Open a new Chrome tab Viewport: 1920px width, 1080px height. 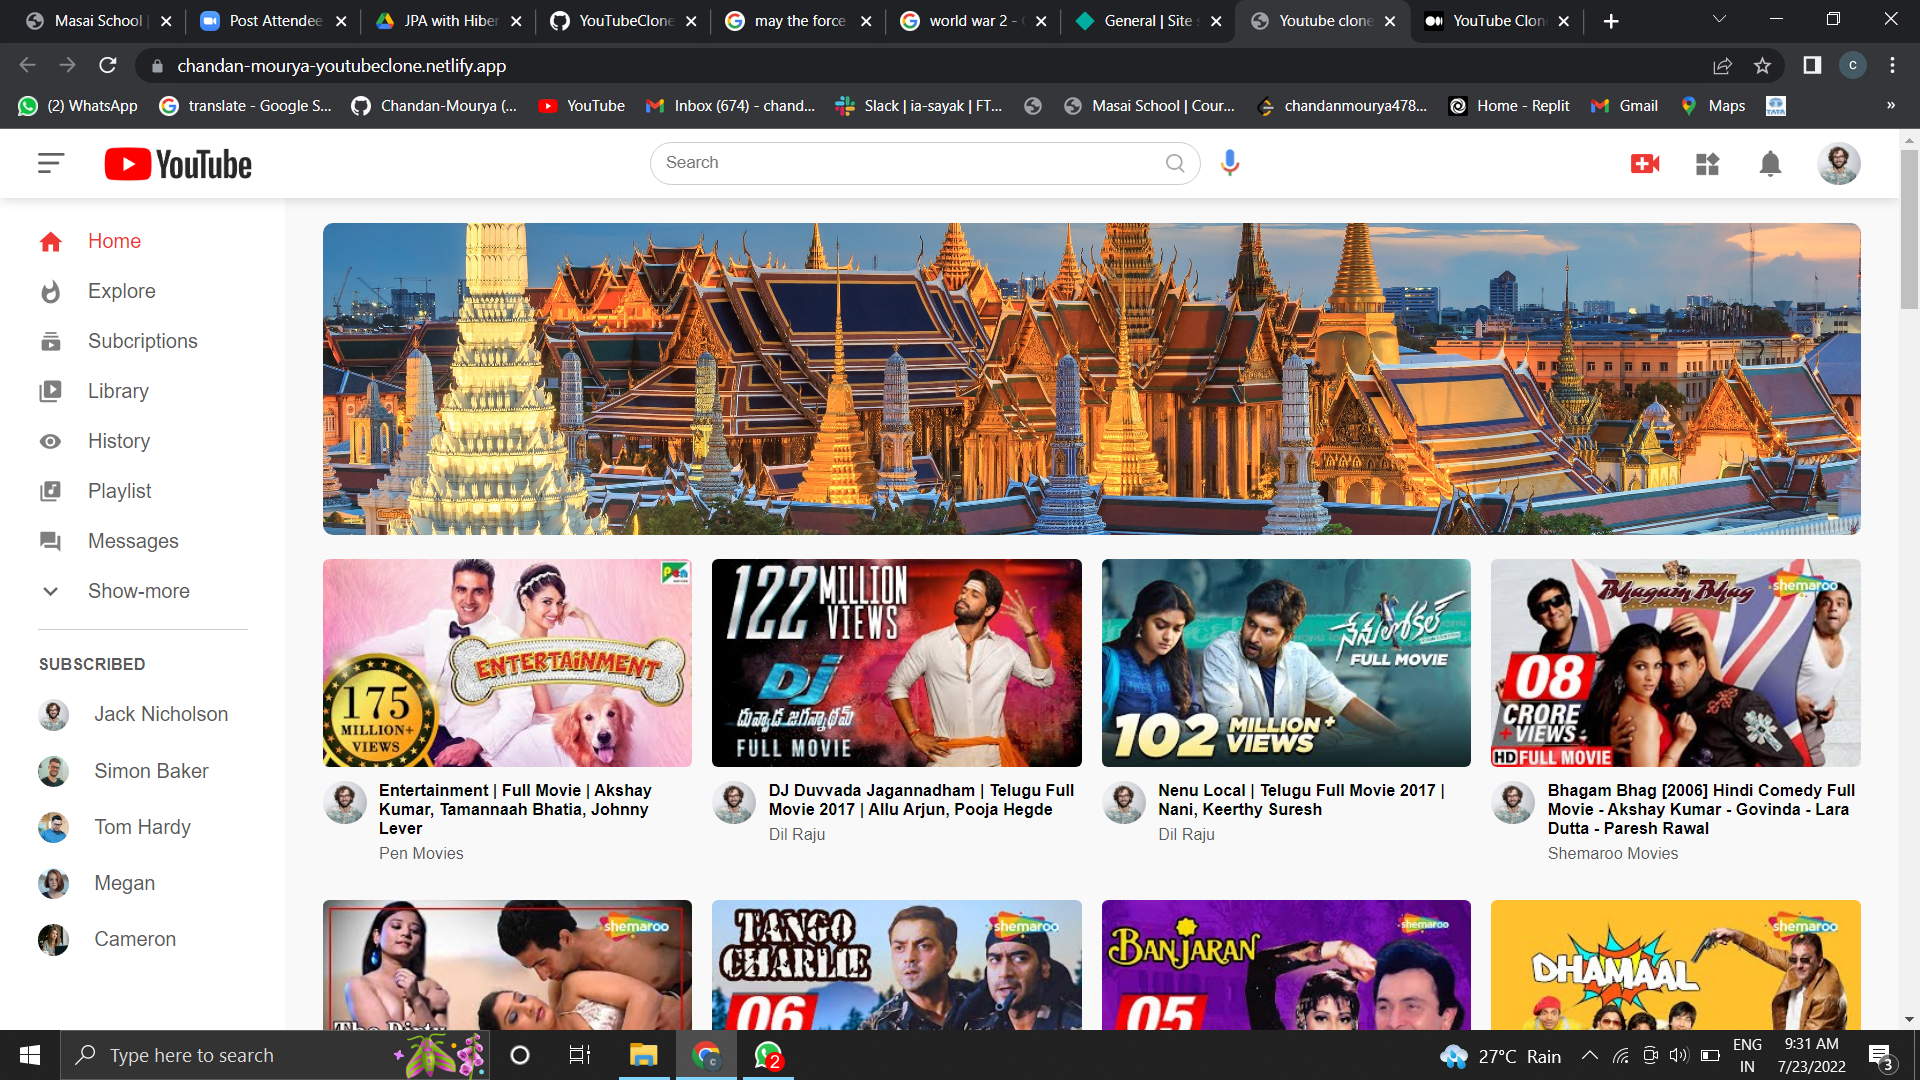[1611, 21]
